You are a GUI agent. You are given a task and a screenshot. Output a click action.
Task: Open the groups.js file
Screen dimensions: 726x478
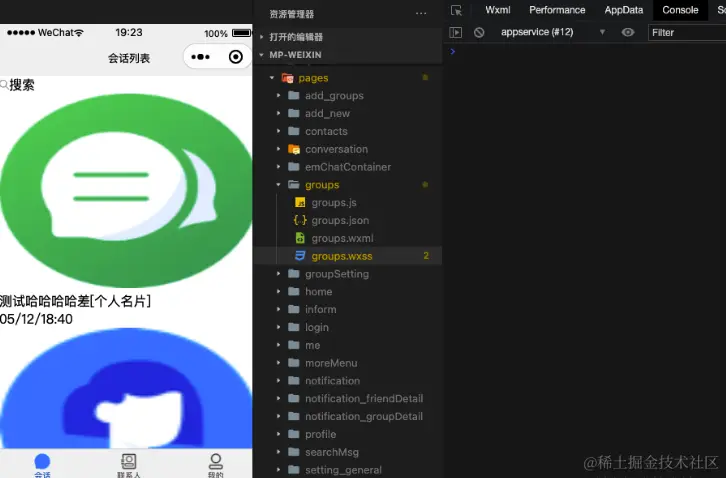click(x=348, y=203)
